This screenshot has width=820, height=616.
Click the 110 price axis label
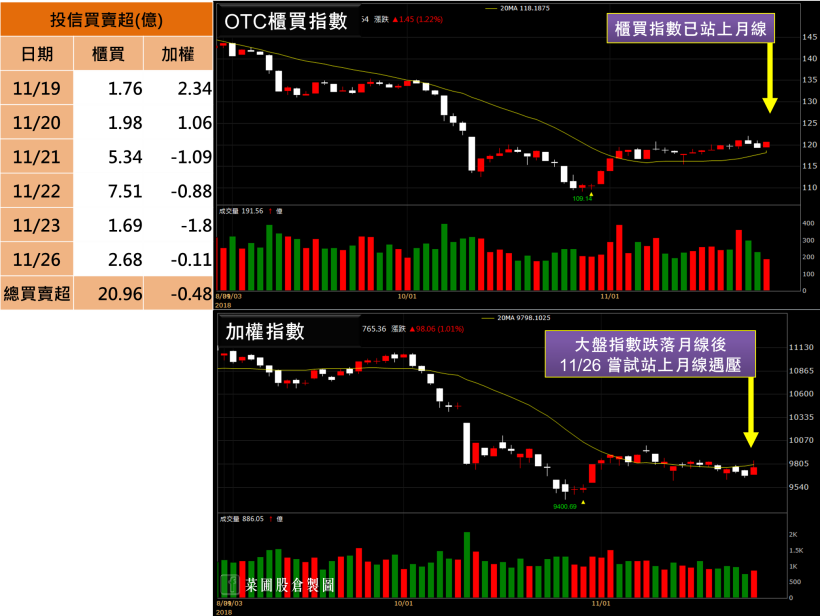click(x=809, y=187)
